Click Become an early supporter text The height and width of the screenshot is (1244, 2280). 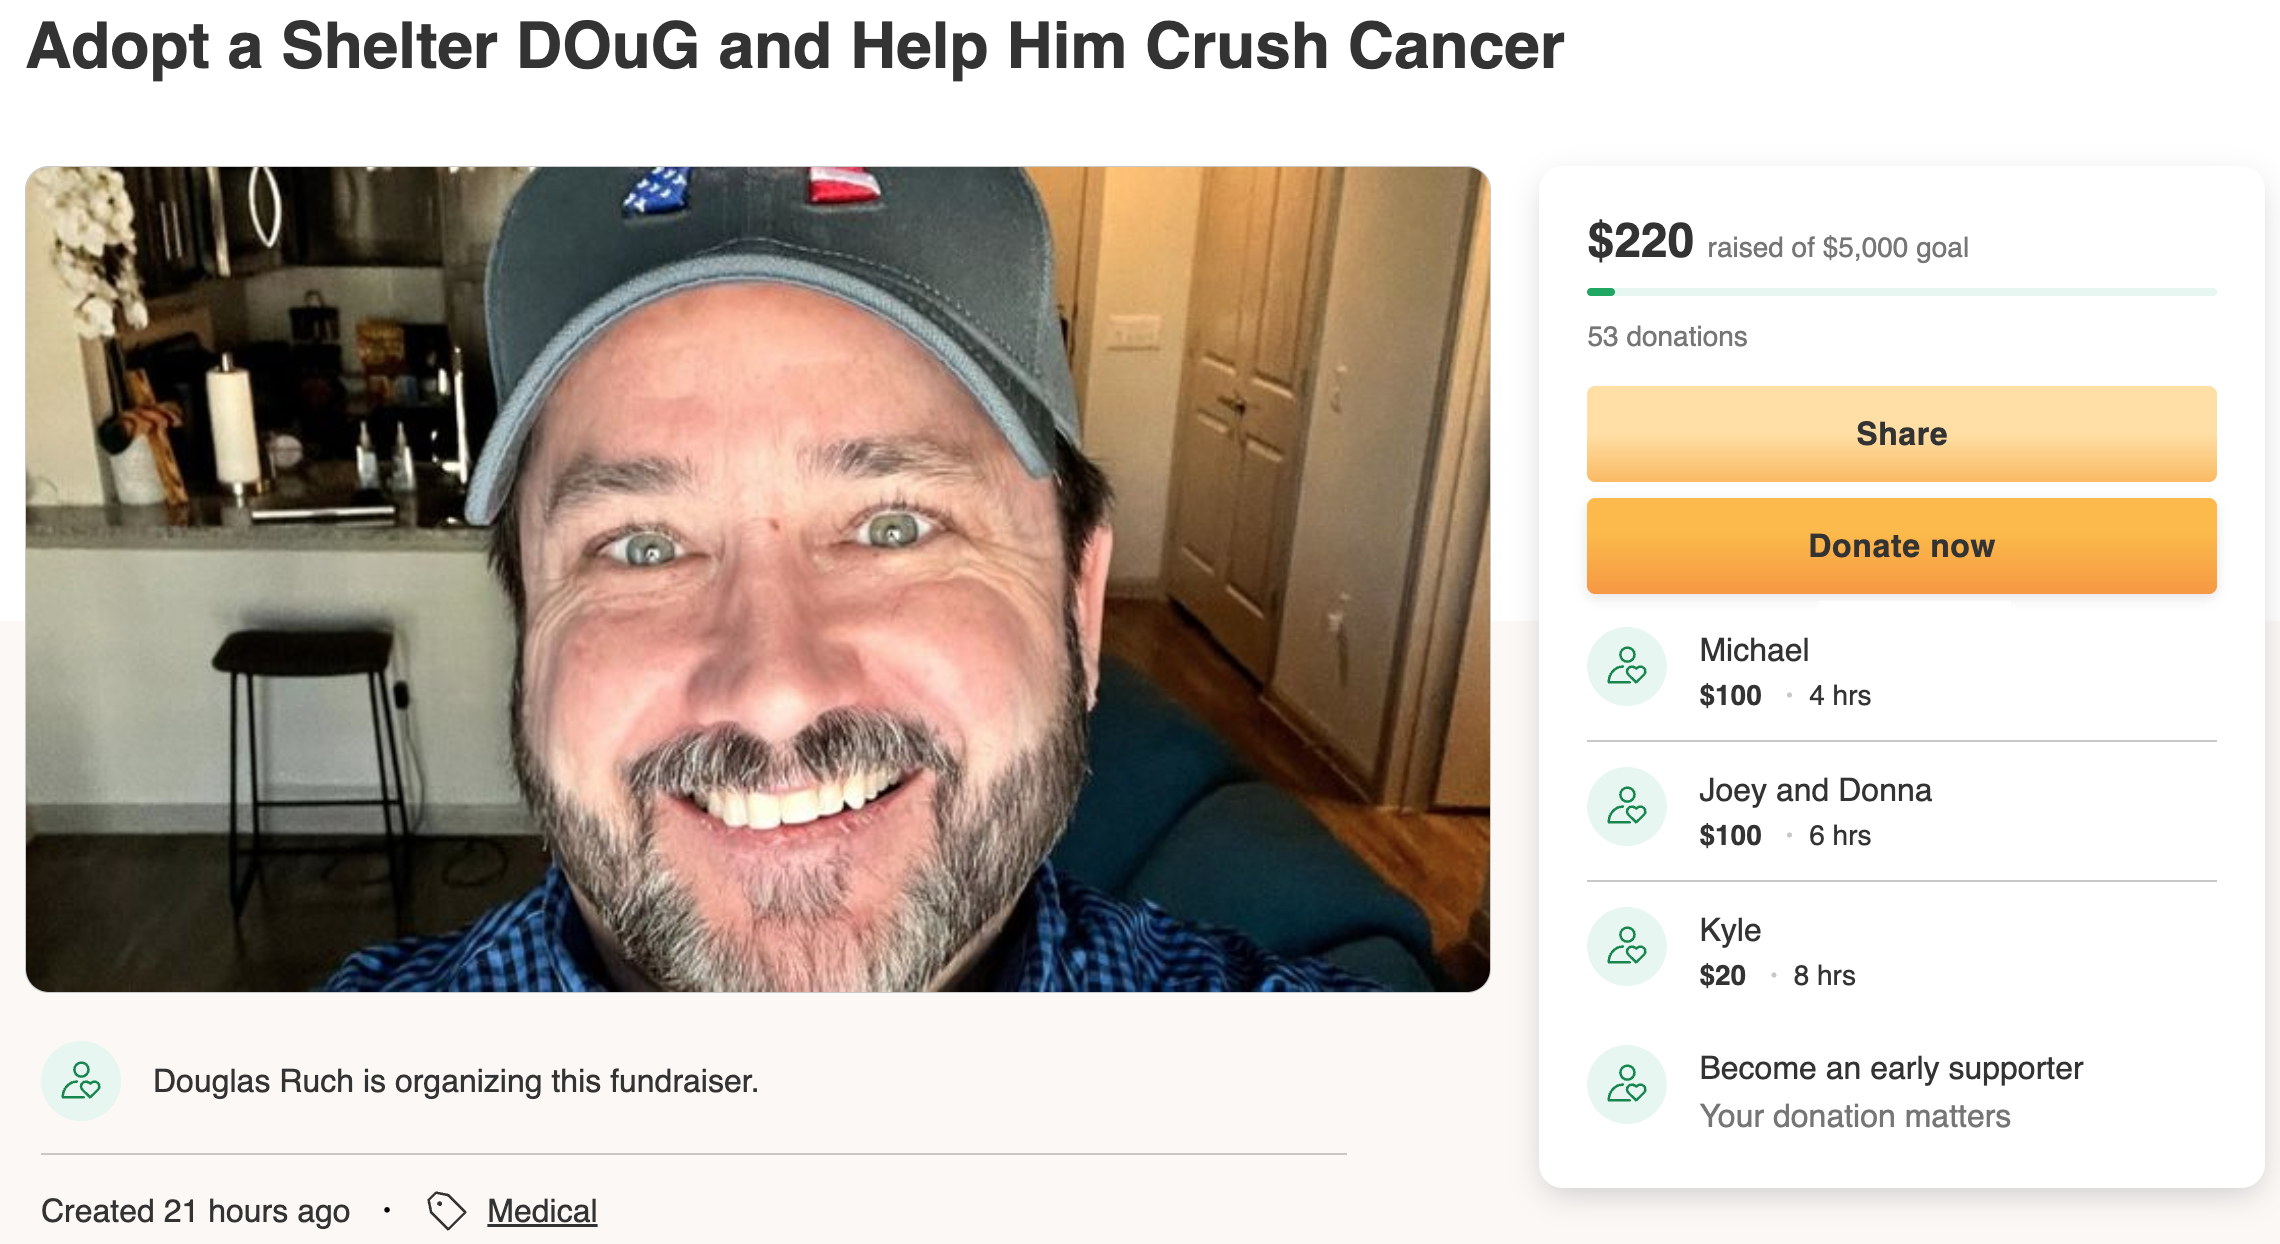pyautogui.click(x=1891, y=1068)
